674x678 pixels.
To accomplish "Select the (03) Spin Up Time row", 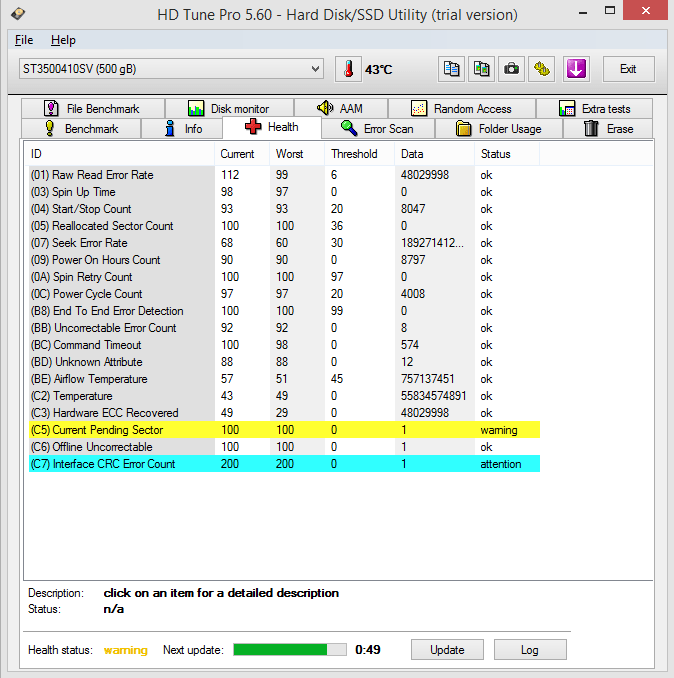I will (284, 192).
